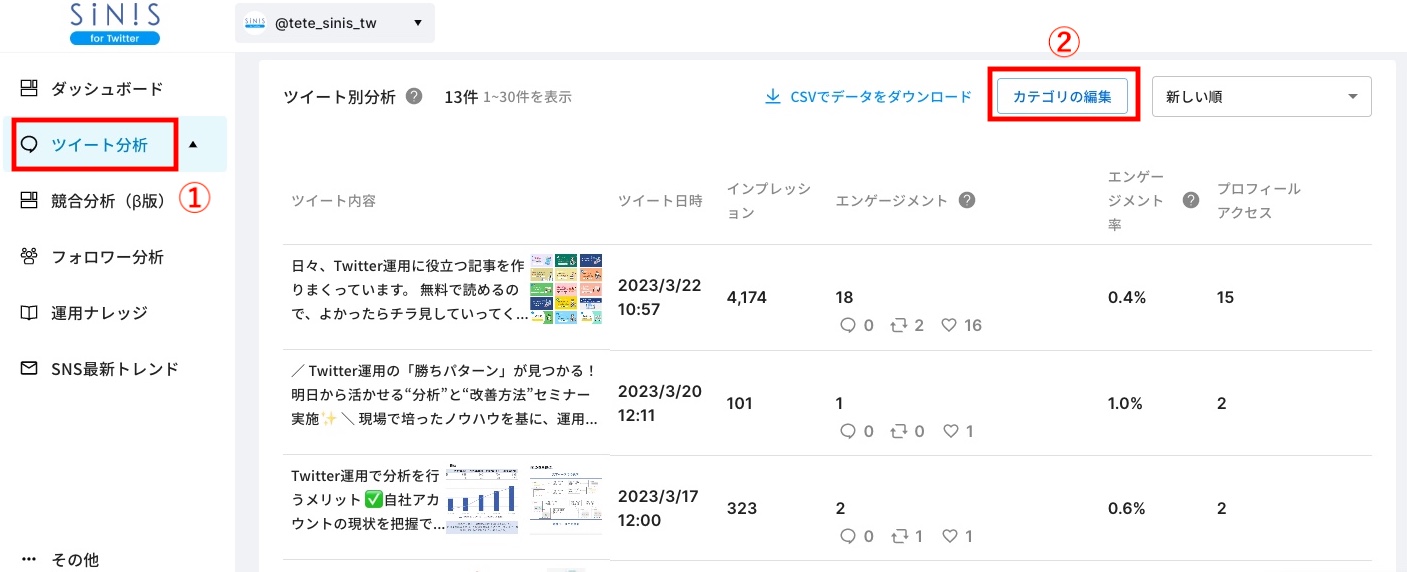The image size is (1407, 572).
Task: Open thumbnail of the 2023/3/22 tweet
Action: click(566, 289)
